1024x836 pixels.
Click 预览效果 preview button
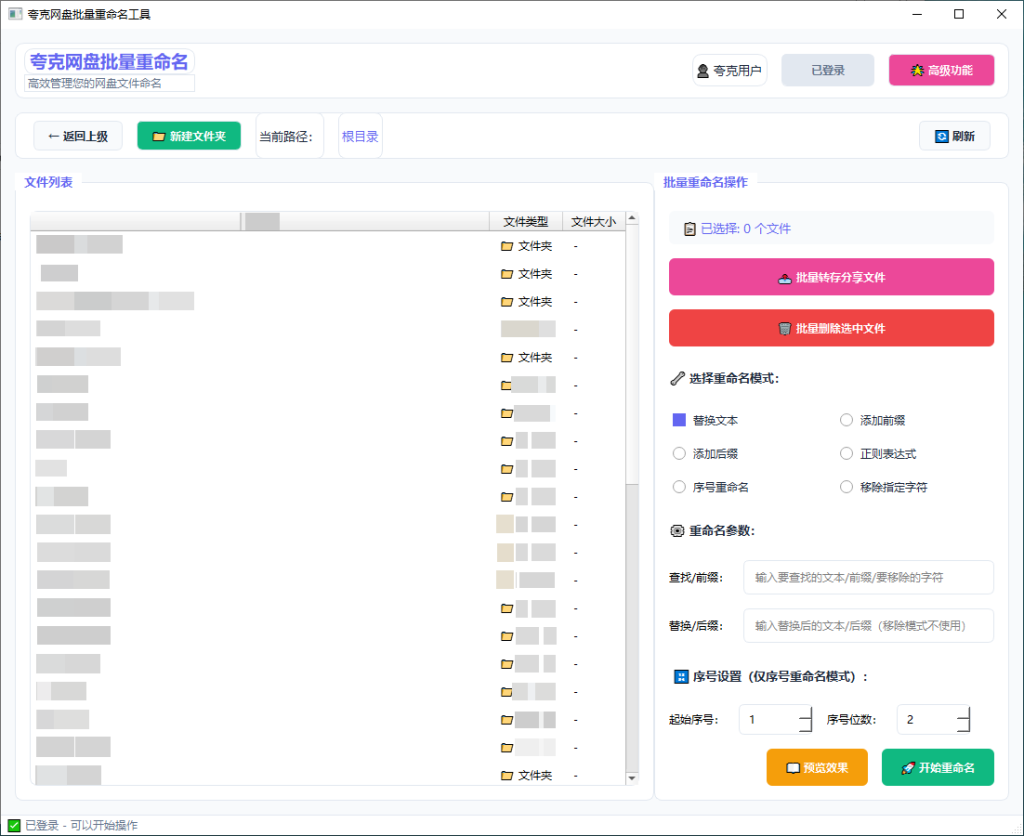coord(816,768)
